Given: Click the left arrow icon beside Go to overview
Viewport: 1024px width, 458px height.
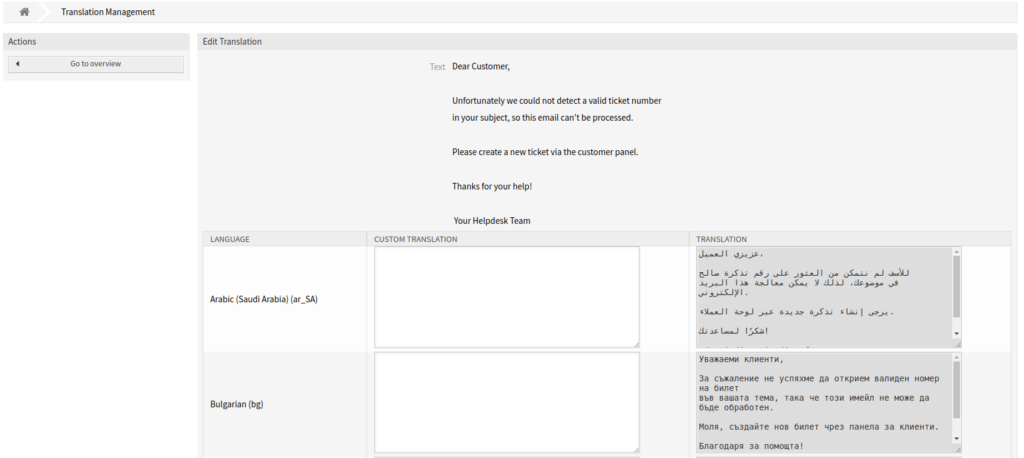Looking at the screenshot, I should [x=18, y=64].
